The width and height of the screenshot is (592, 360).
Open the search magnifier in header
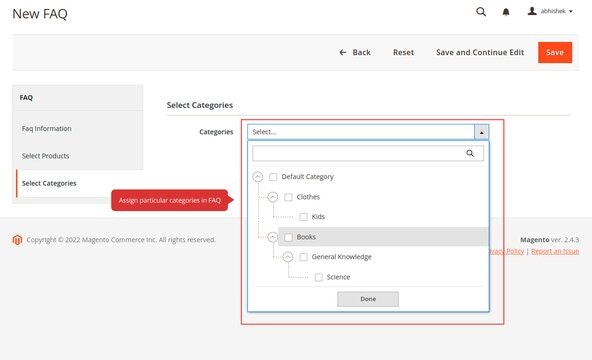click(x=481, y=12)
